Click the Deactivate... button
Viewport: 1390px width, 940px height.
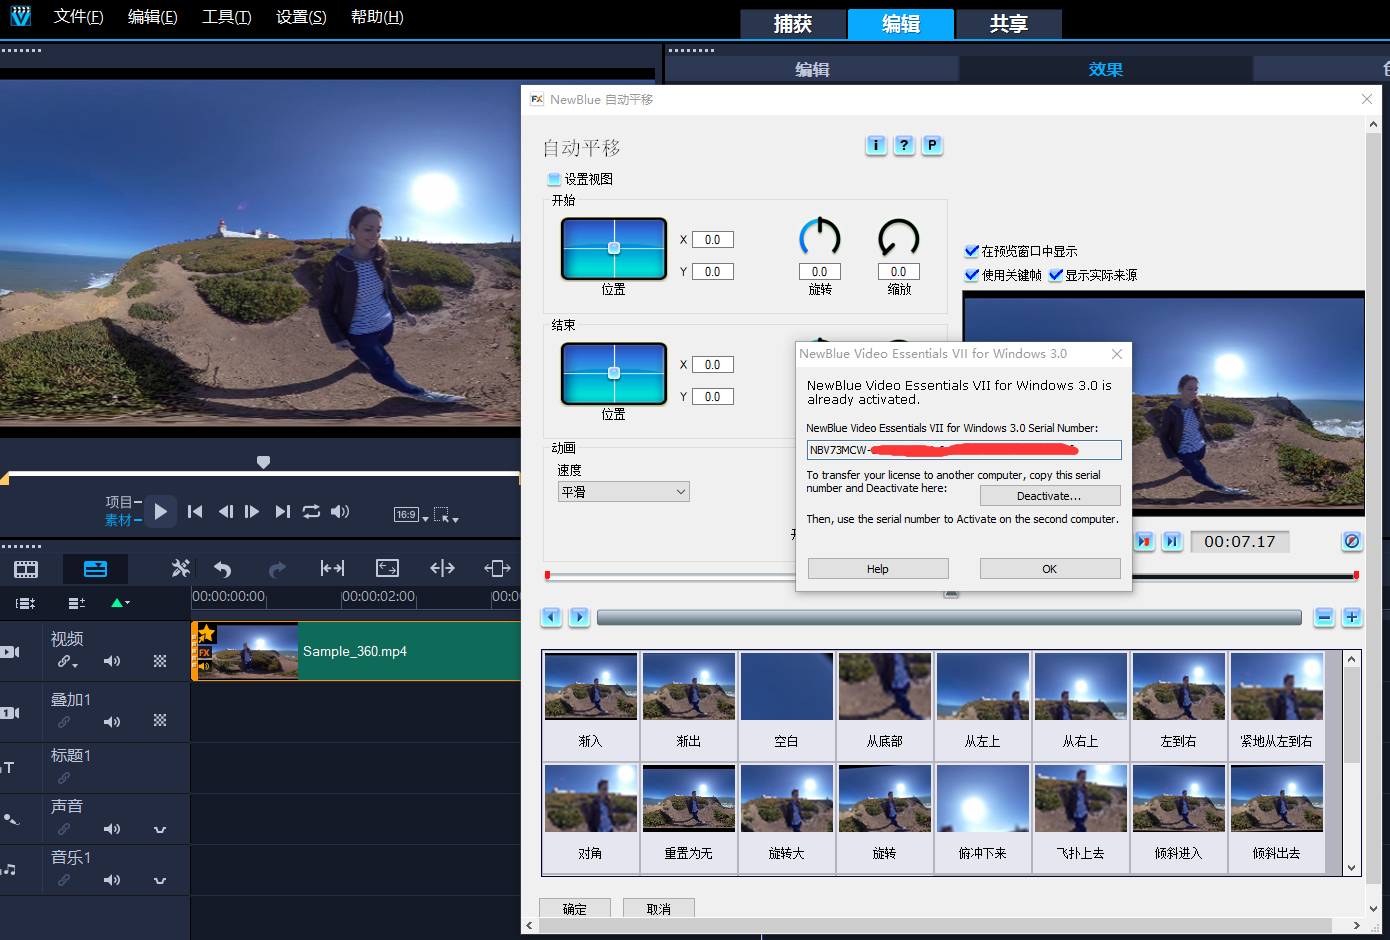pos(1050,496)
